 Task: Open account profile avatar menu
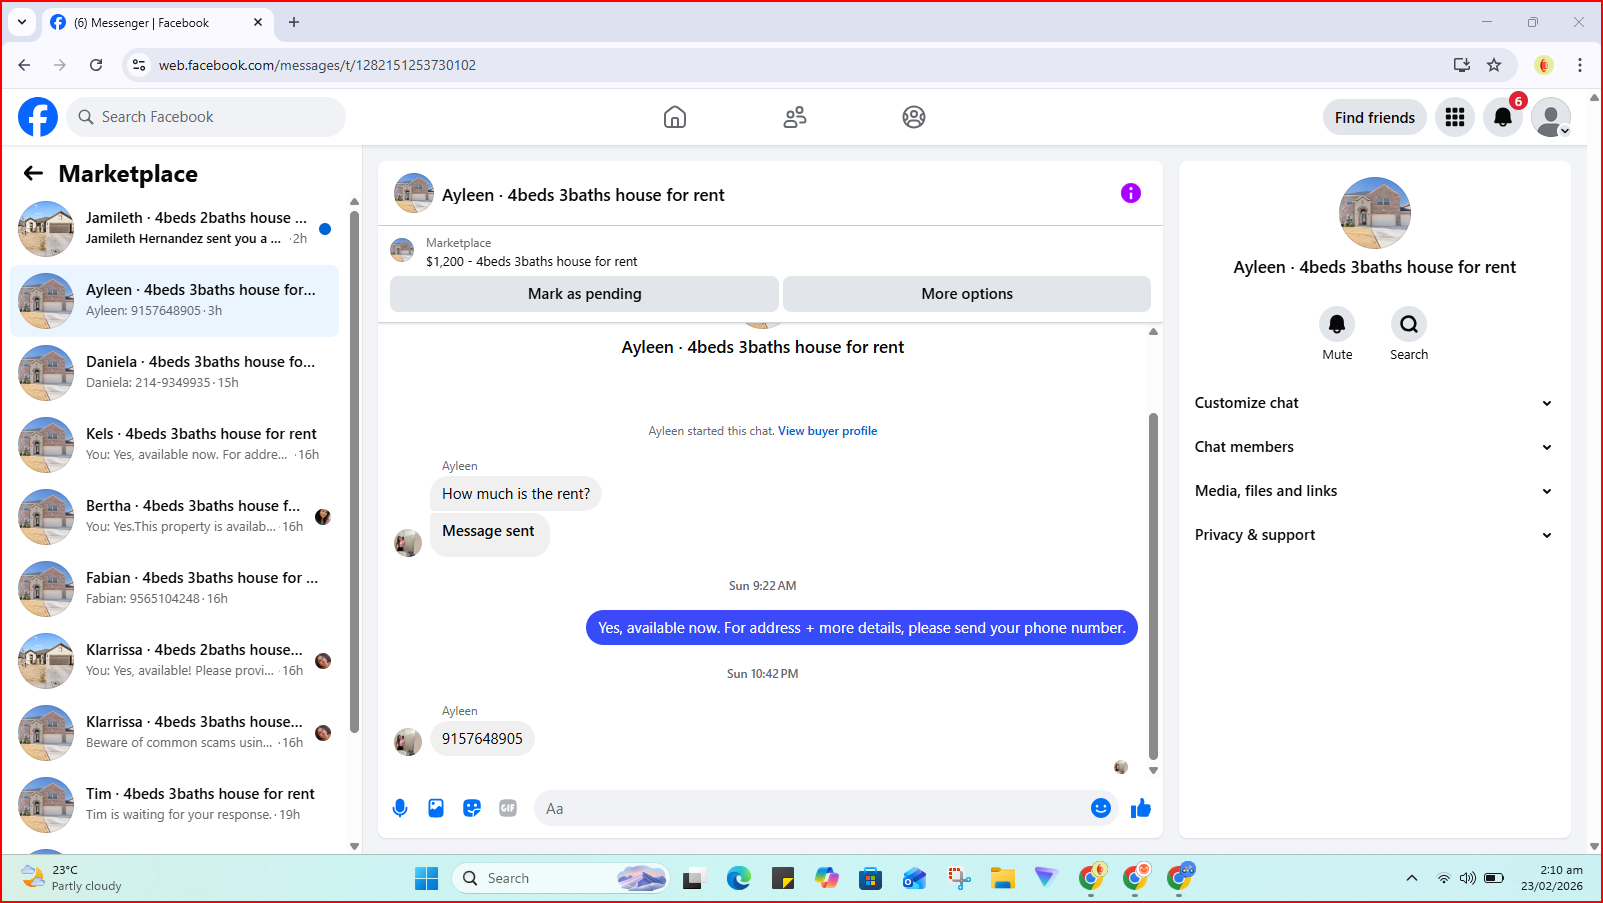(x=1551, y=117)
